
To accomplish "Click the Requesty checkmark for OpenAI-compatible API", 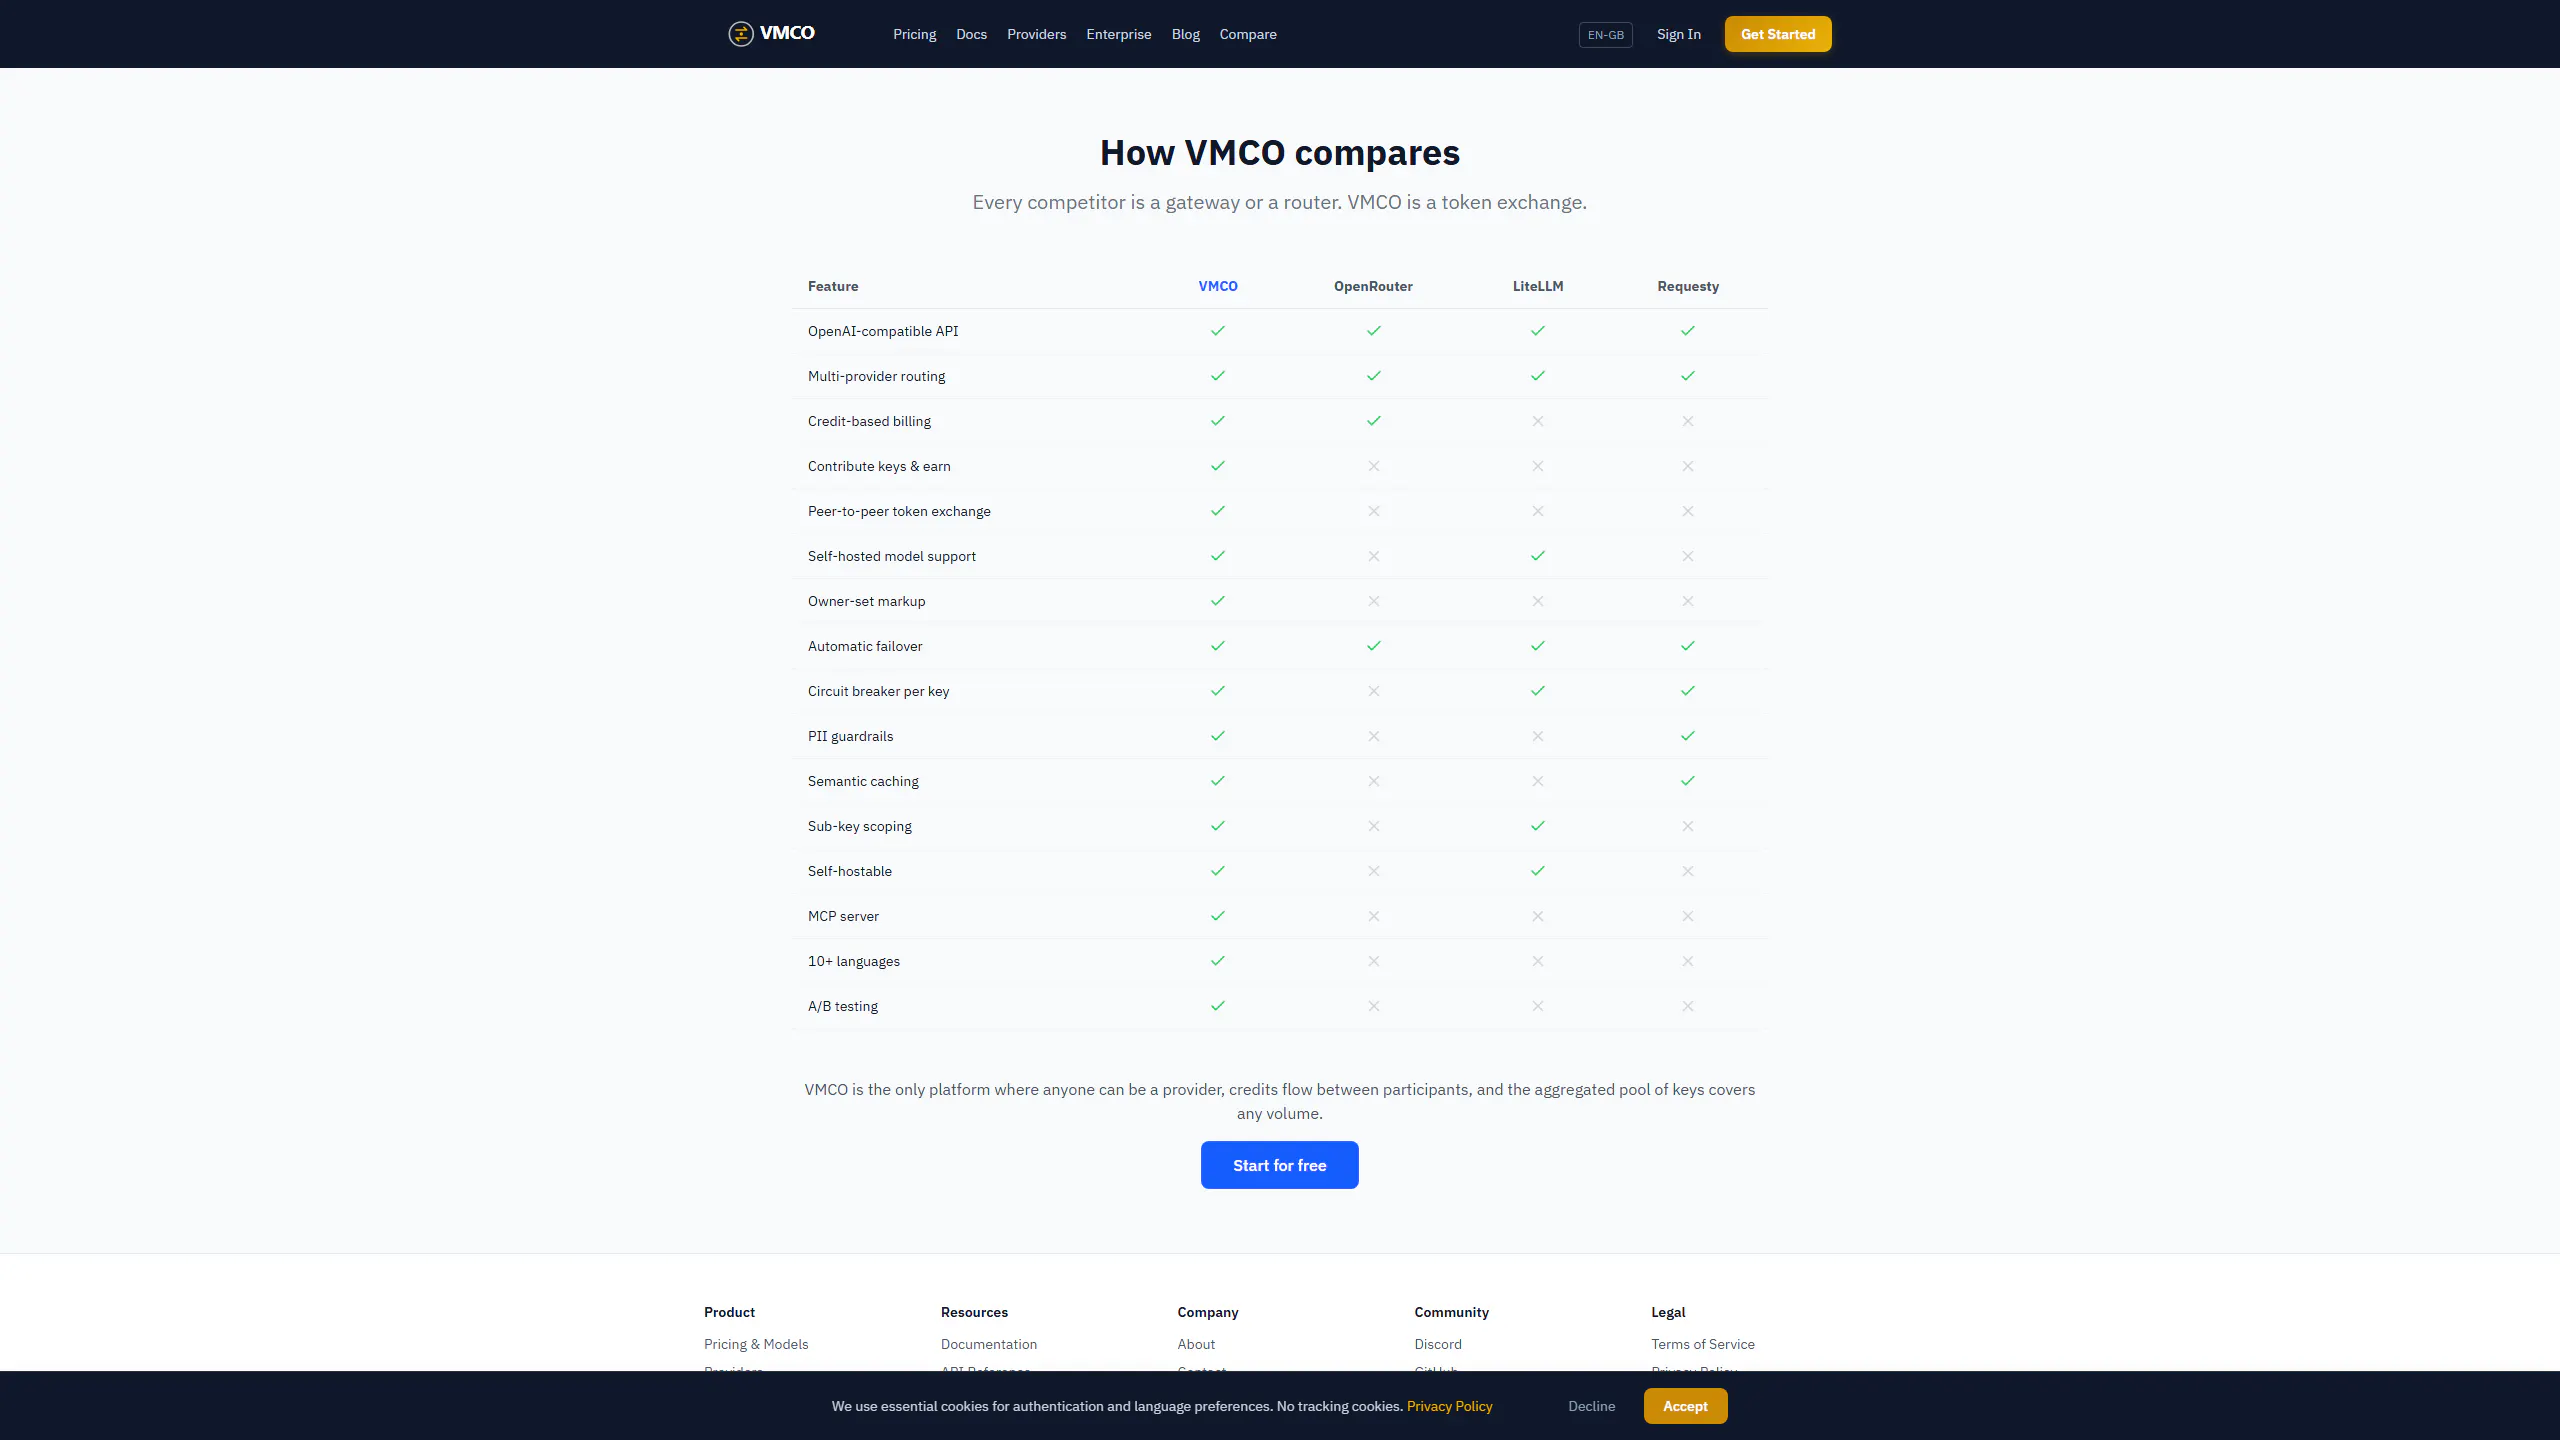I will tap(1688, 331).
